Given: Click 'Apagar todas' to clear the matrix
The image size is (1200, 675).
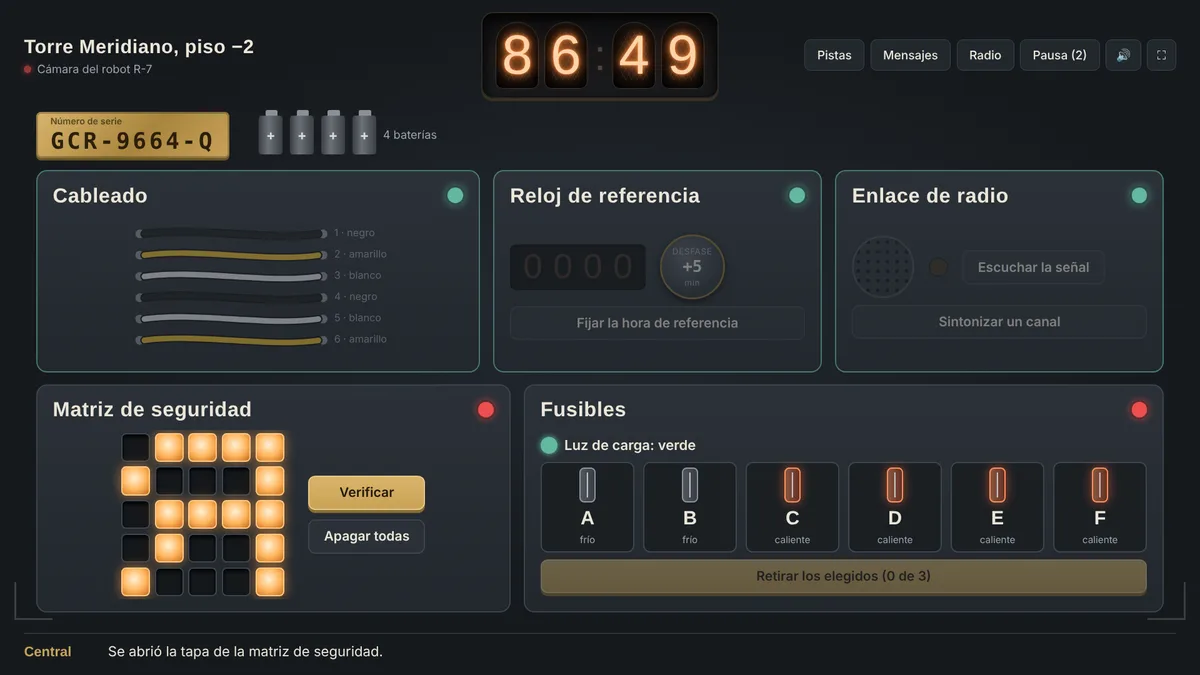Looking at the screenshot, I should click(x=366, y=536).
